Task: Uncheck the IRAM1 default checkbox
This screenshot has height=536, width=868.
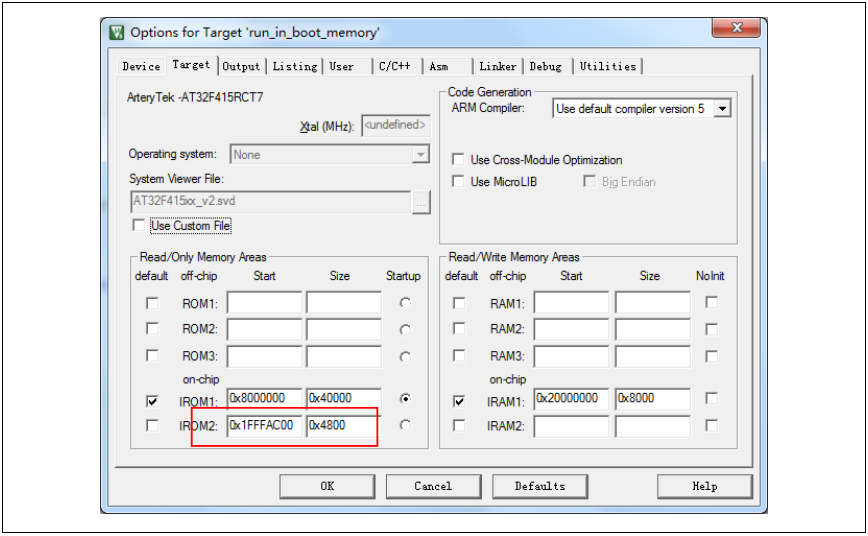Action: [459, 401]
